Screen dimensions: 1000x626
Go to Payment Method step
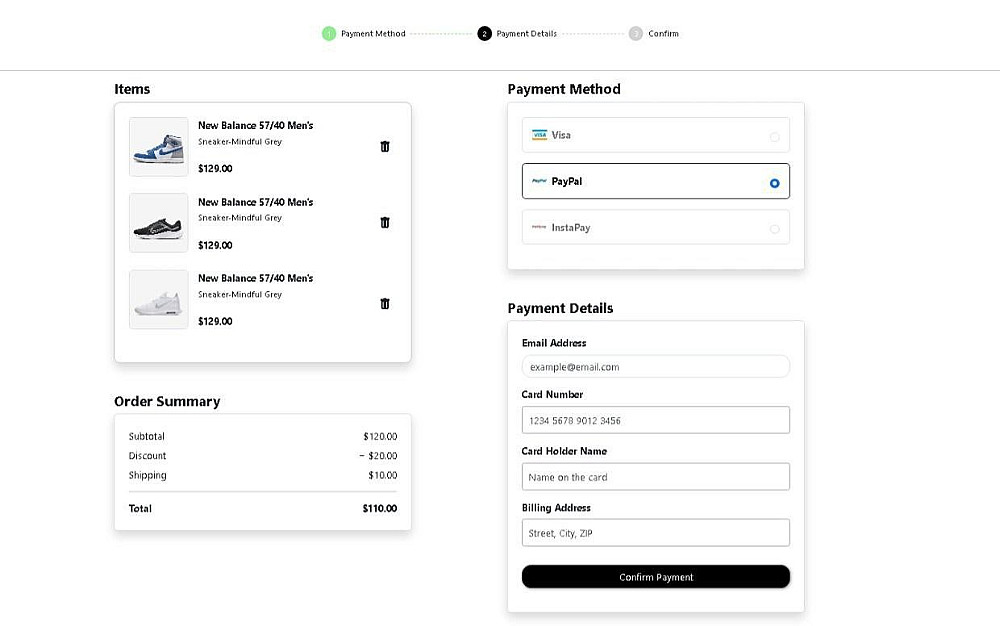coord(373,34)
